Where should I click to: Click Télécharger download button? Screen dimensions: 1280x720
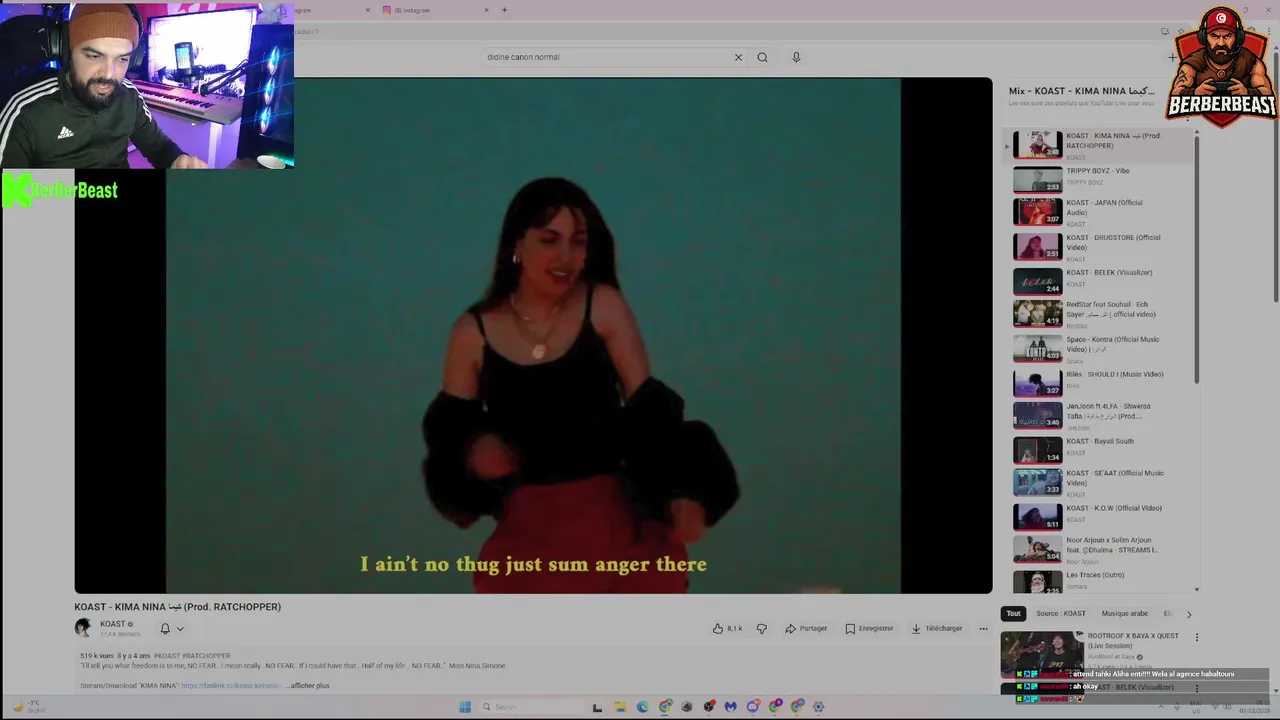937,629
